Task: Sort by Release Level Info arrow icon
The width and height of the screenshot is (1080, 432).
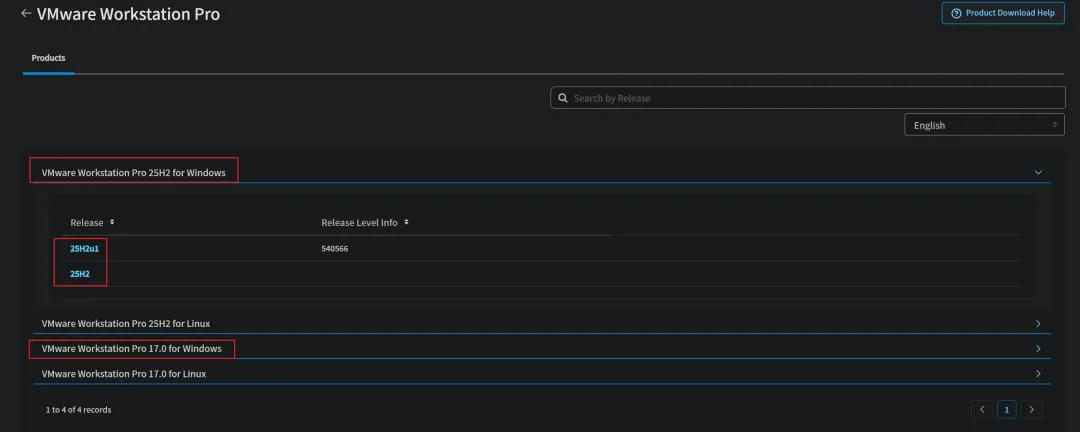Action: point(406,222)
